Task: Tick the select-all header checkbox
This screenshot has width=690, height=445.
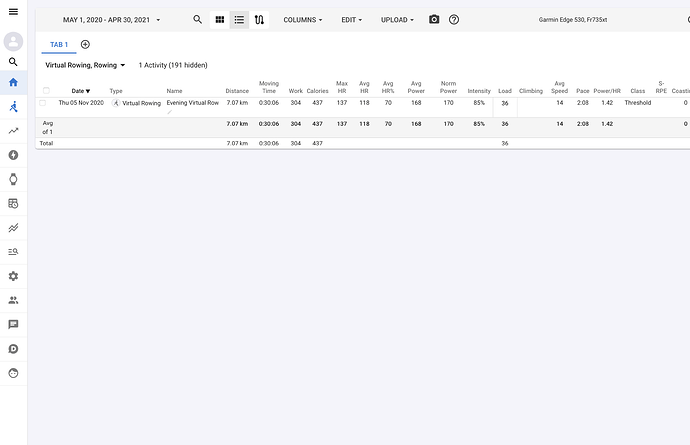Action: 45,90
